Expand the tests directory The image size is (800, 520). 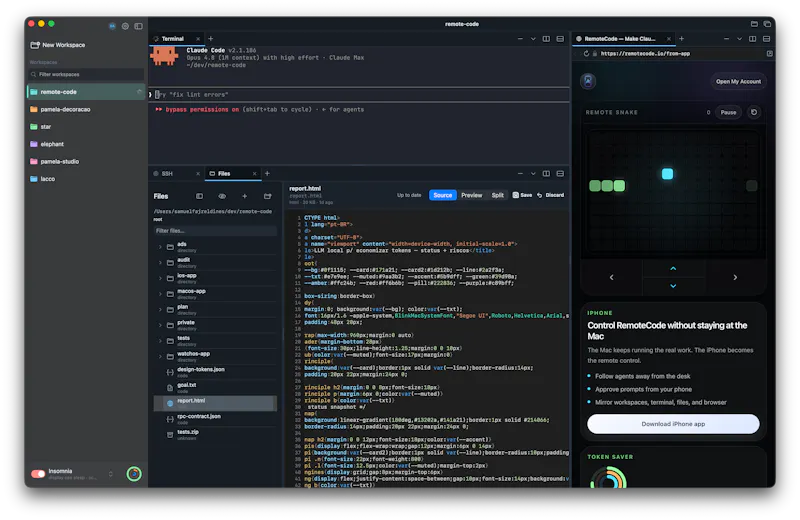[x=160, y=341]
